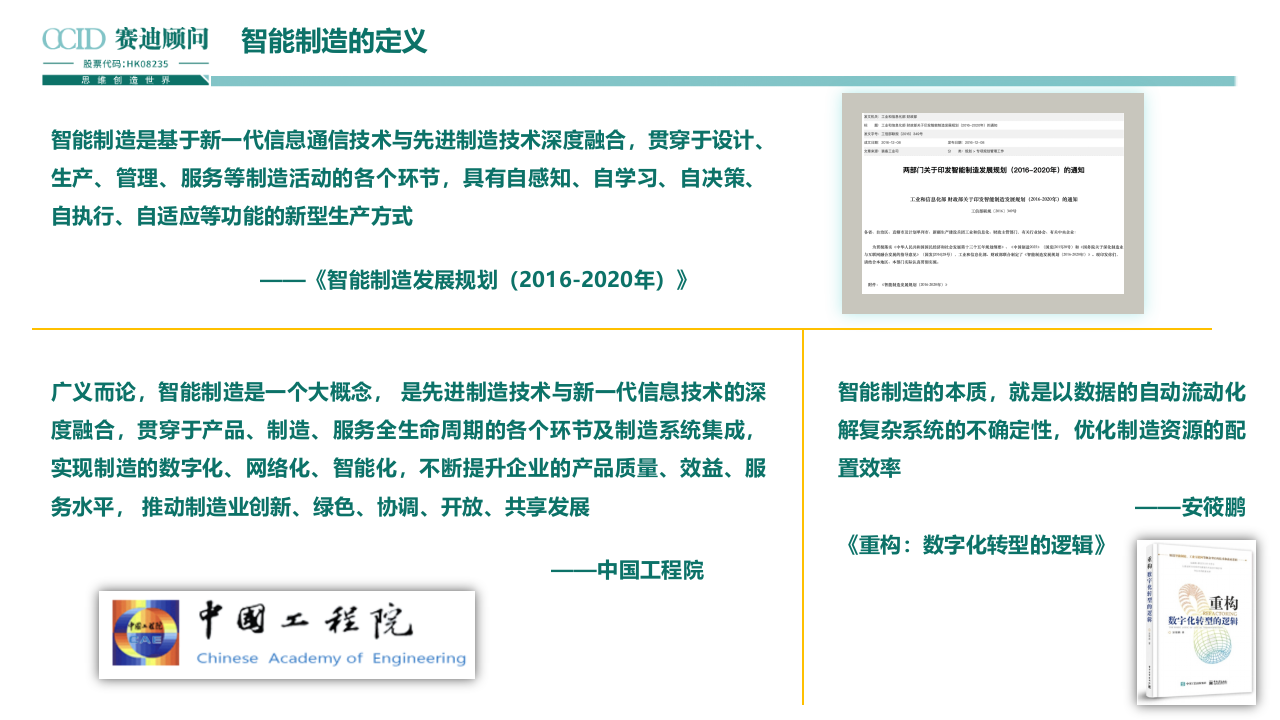Click the slide title 智能制造的定义
The image size is (1280, 720).
coord(330,42)
